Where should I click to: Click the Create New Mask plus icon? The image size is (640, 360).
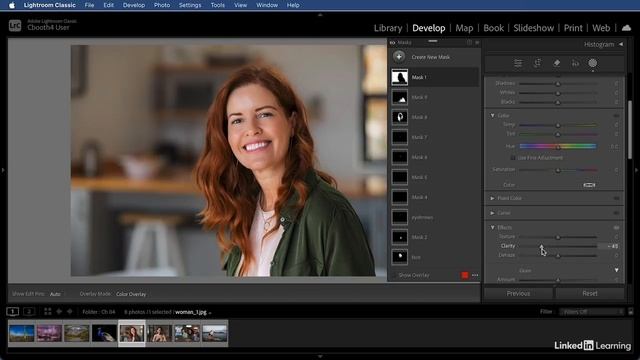click(x=399, y=57)
